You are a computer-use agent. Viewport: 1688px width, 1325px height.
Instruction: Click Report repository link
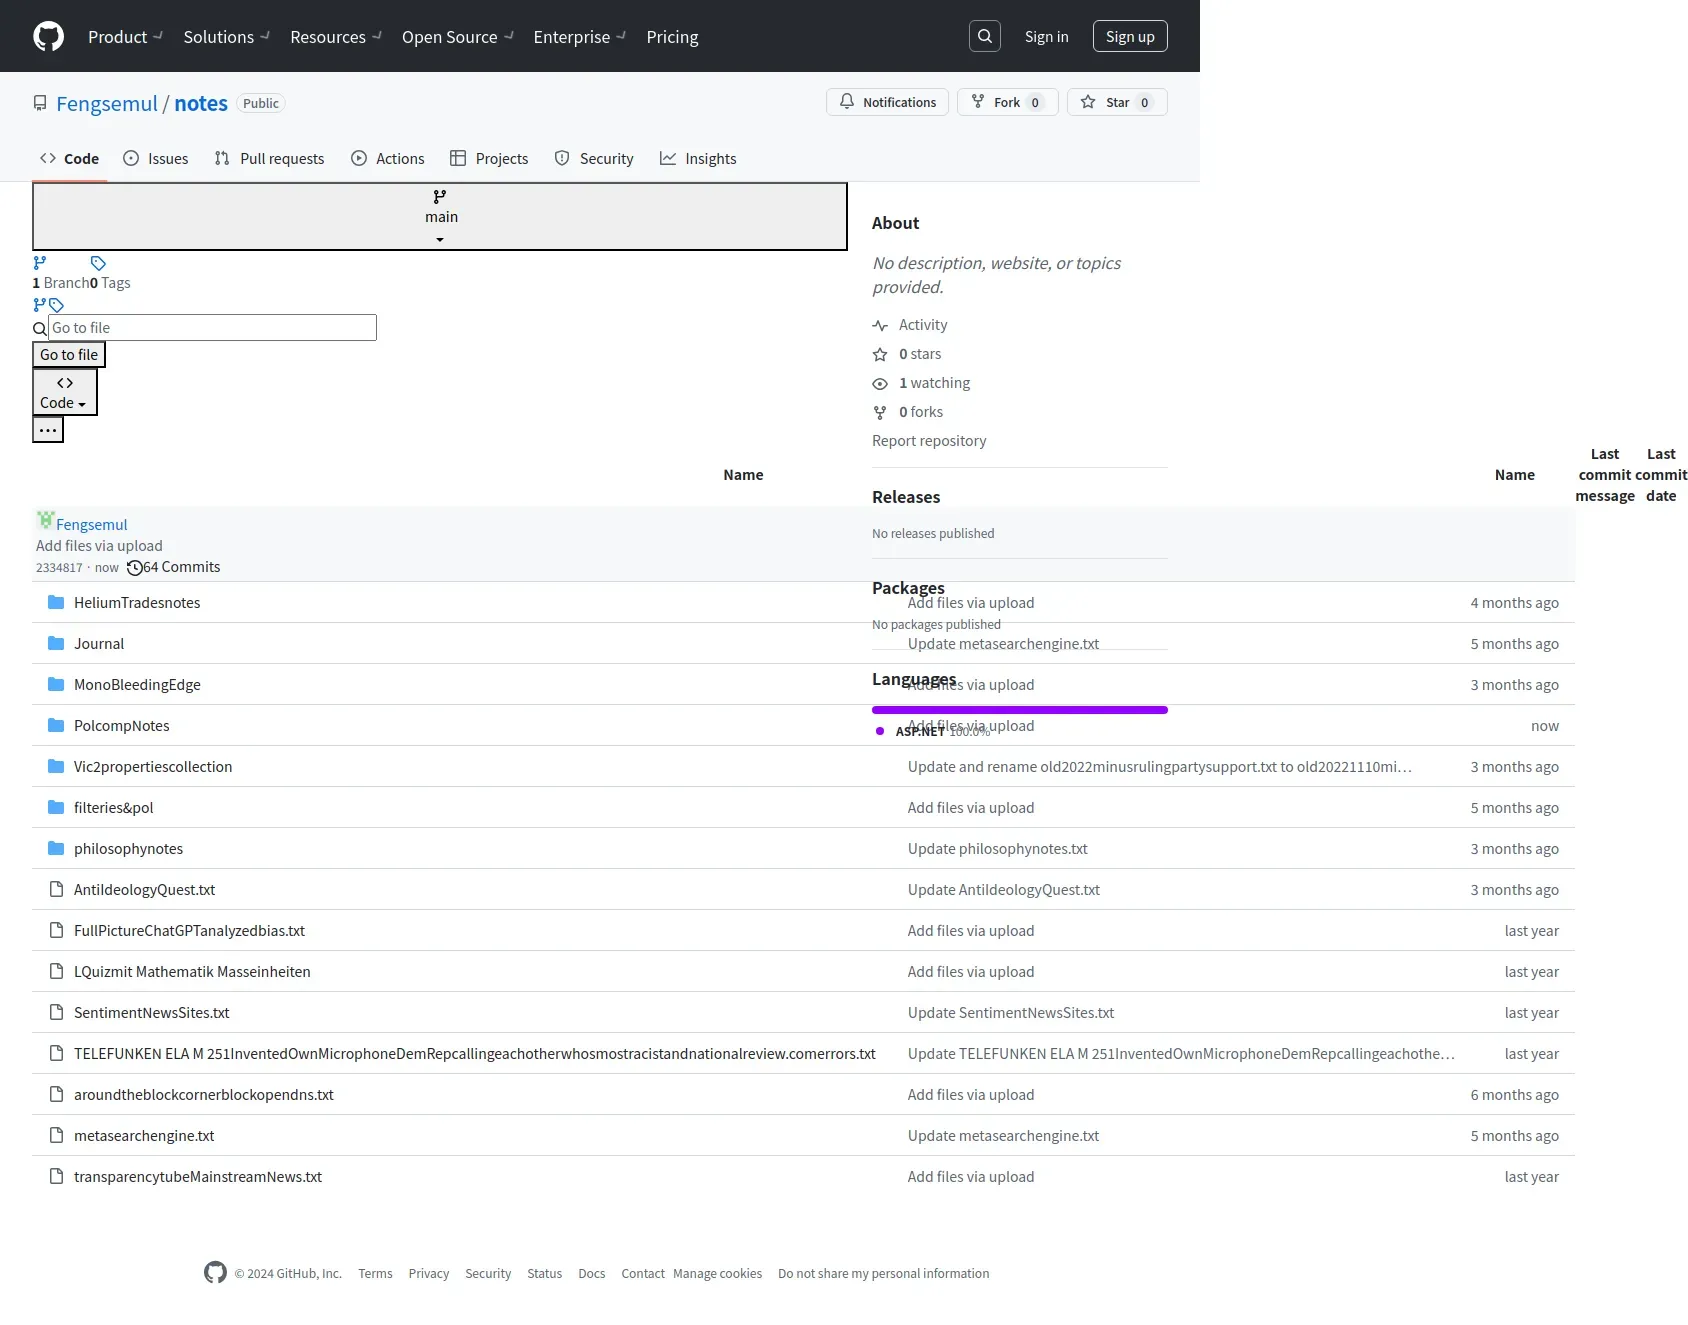[929, 441]
